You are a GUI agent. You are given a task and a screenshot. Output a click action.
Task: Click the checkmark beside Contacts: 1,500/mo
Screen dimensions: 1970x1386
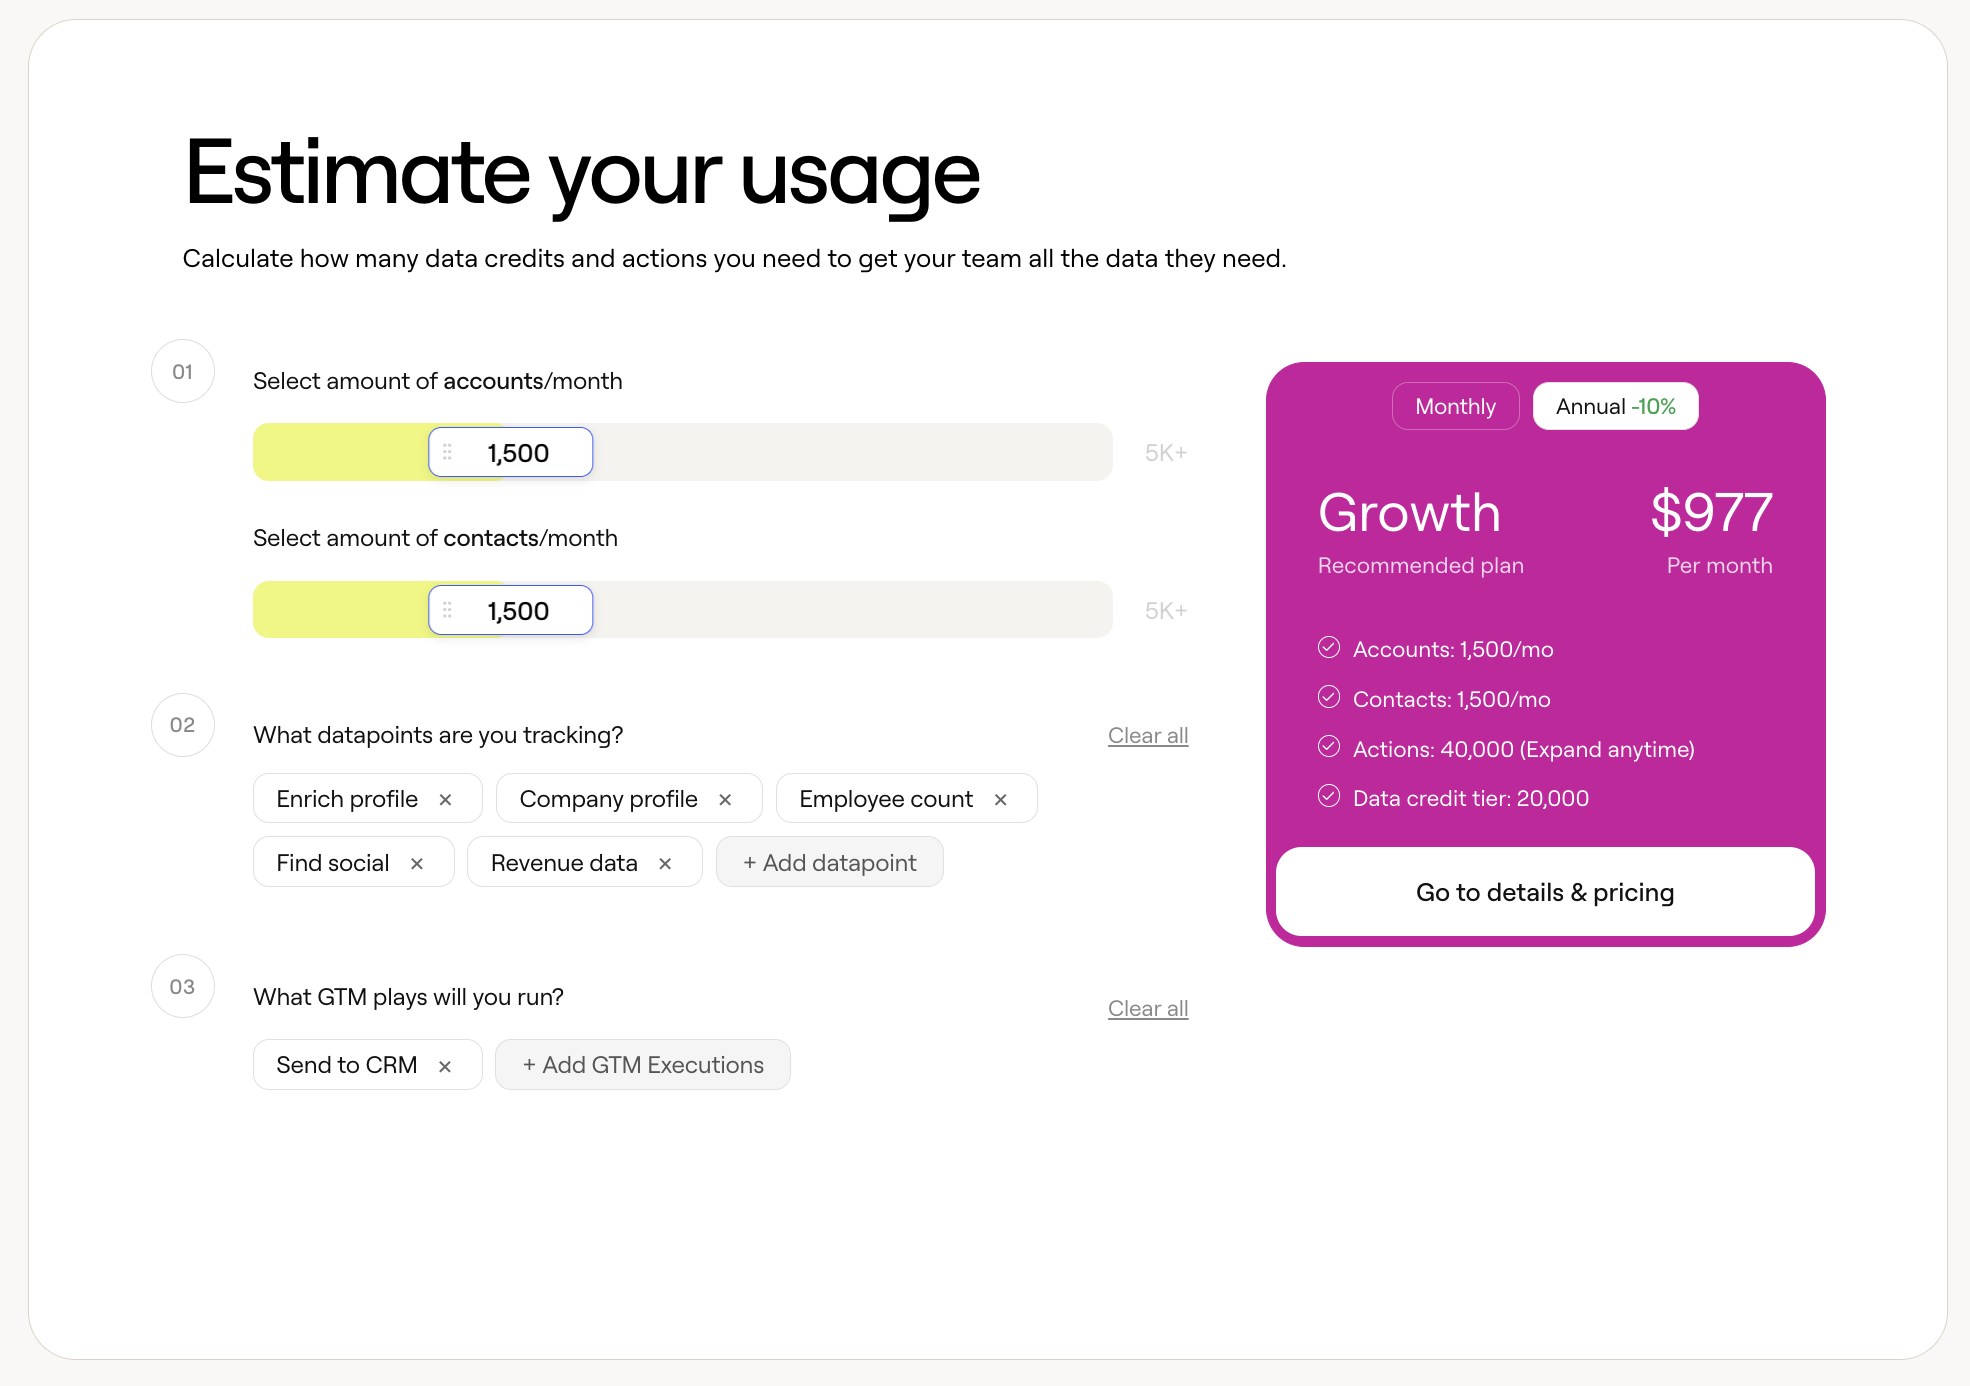1329,698
